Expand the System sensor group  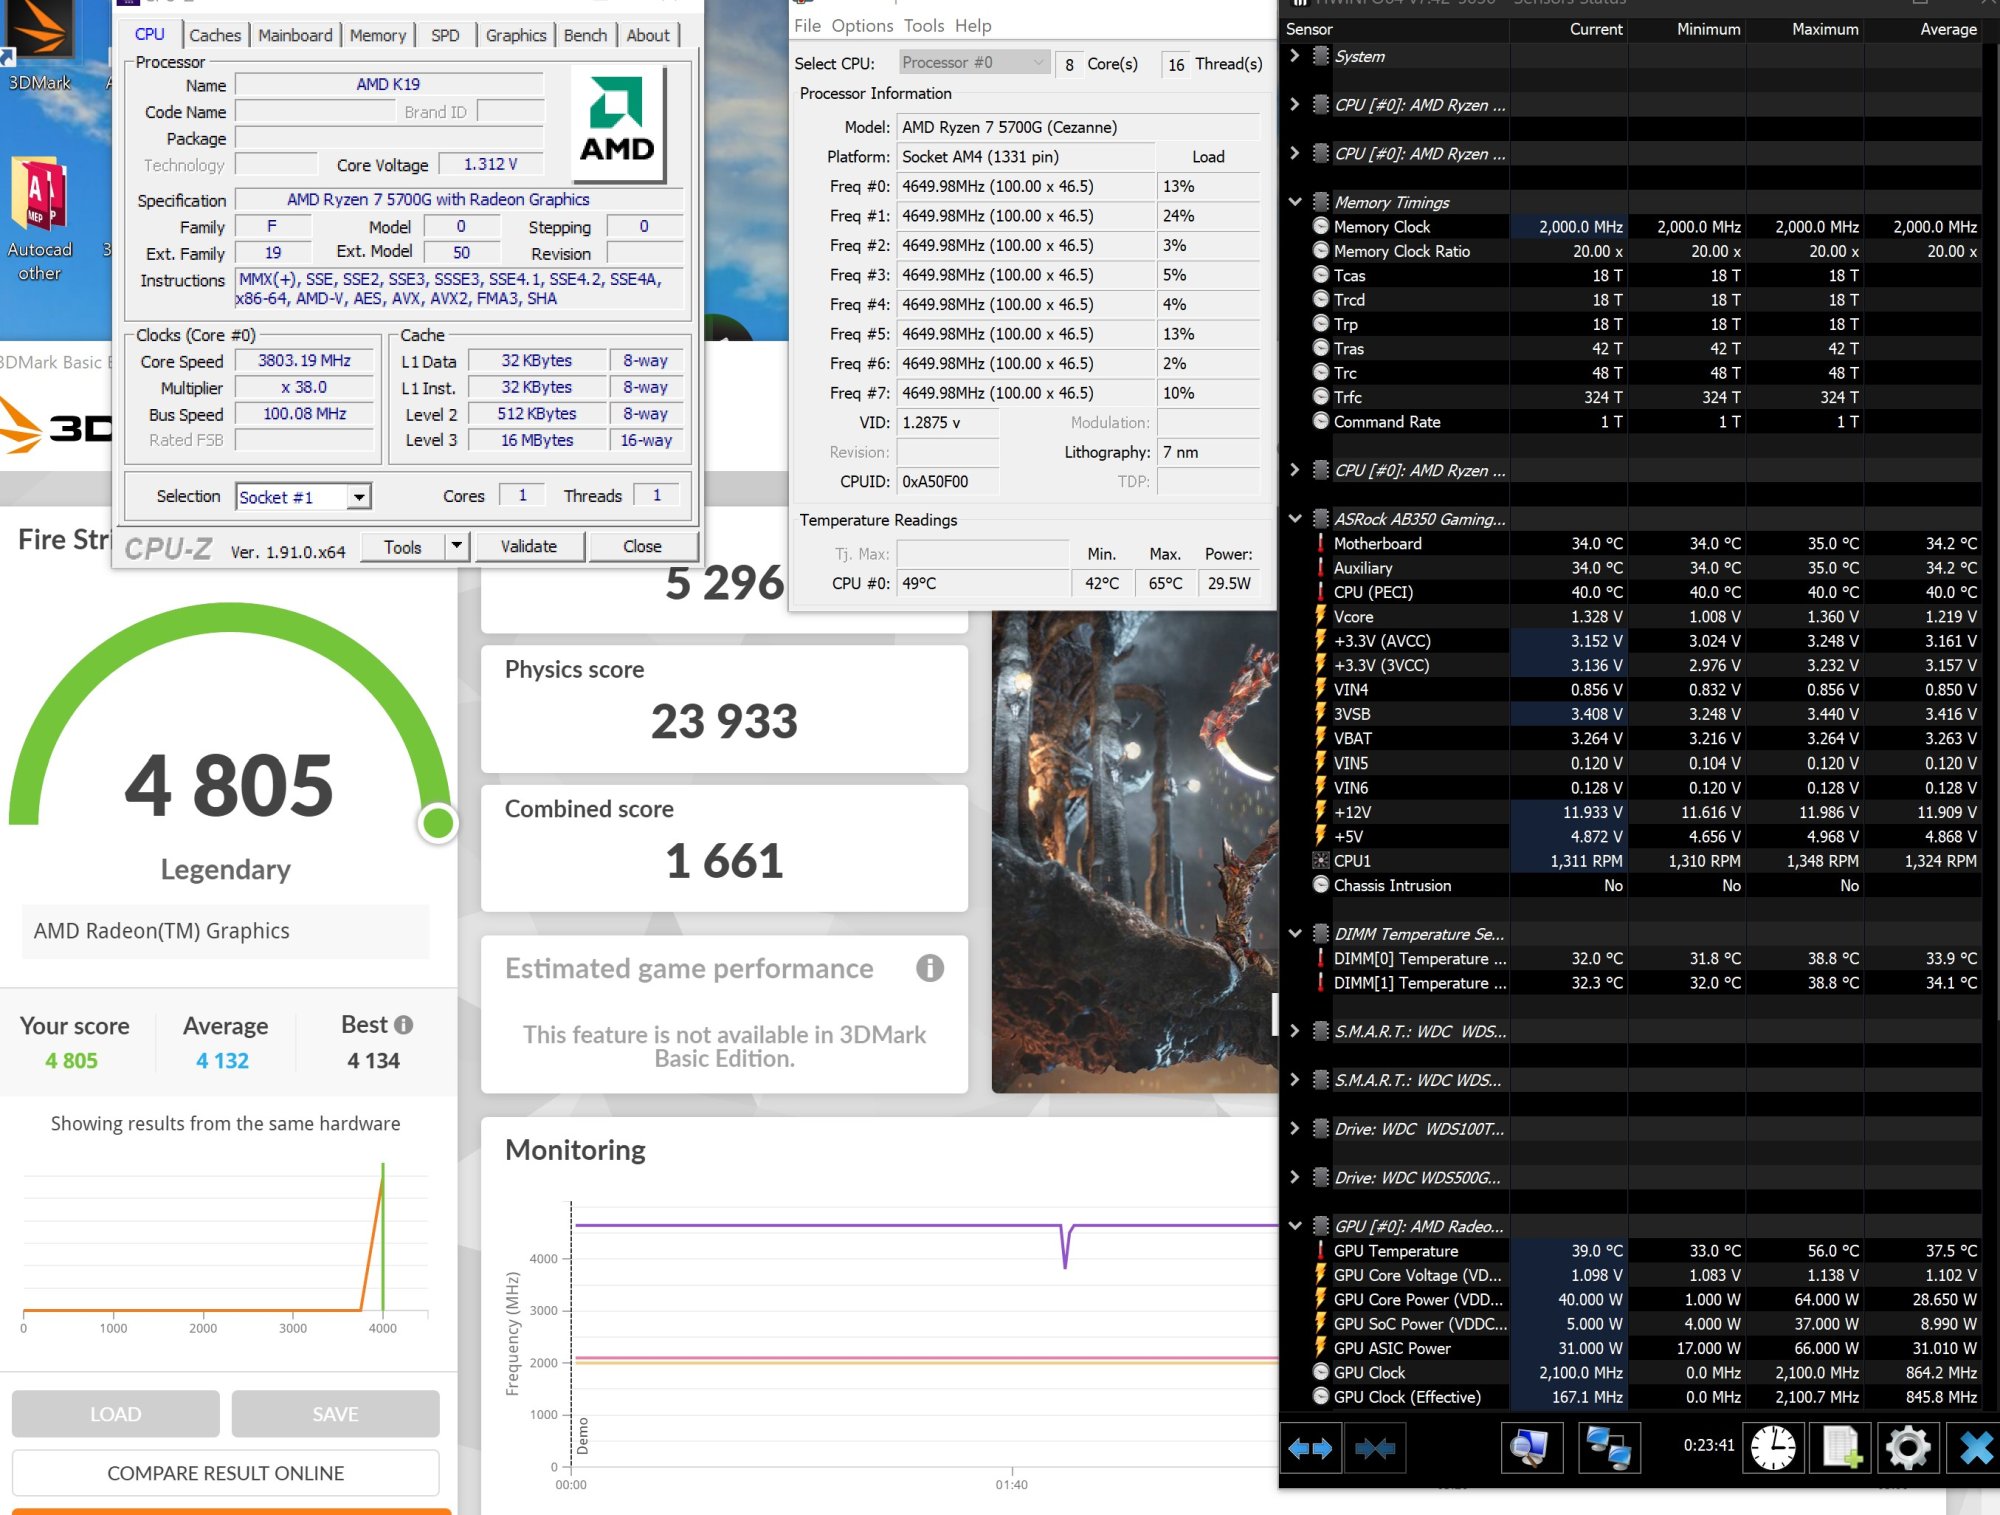tap(1295, 56)
